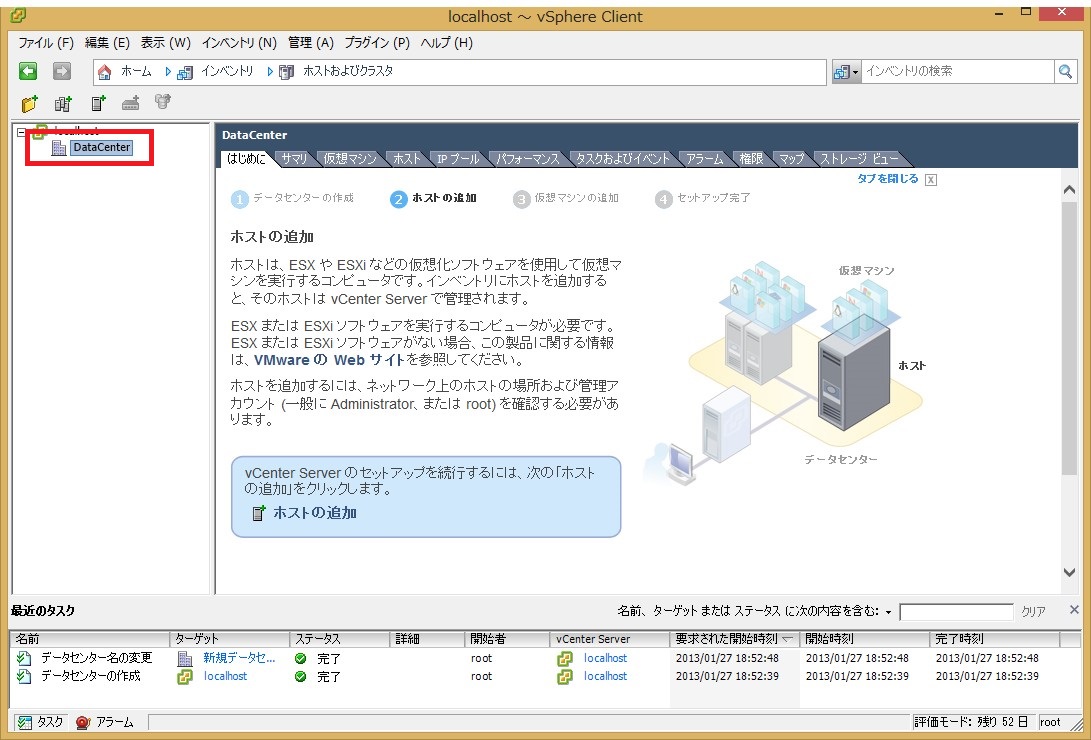Open the 表示 (W) menu
Image resolution: width=1091 pixels, height=740 pixels.
(166, 42)
